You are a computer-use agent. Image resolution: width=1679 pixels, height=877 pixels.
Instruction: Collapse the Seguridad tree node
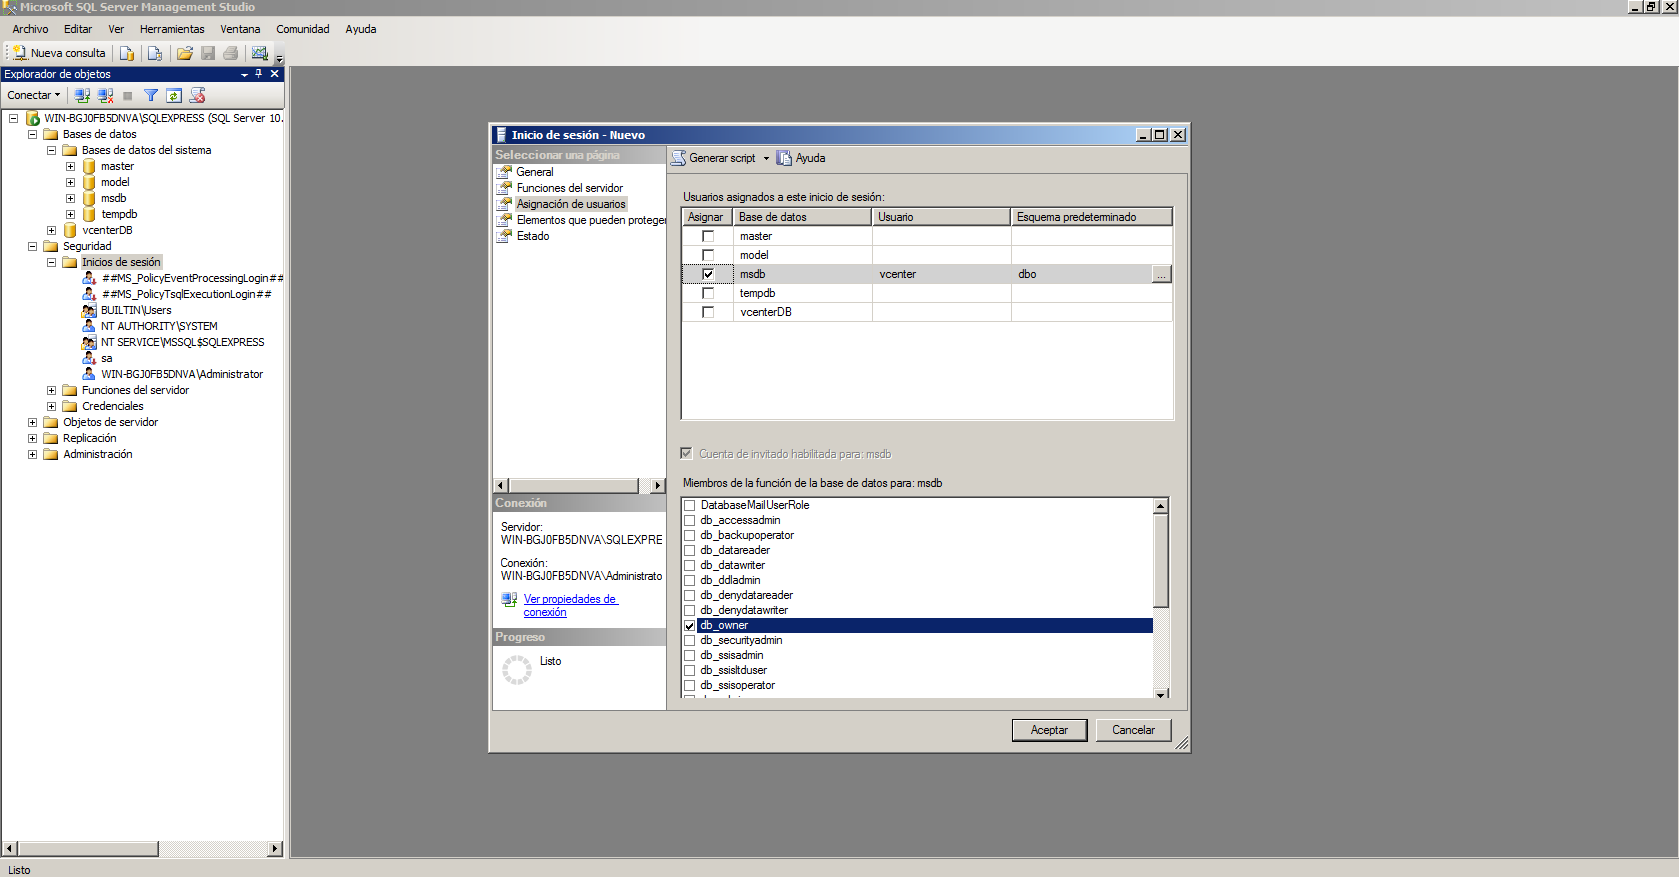click(x=33, y=246)
